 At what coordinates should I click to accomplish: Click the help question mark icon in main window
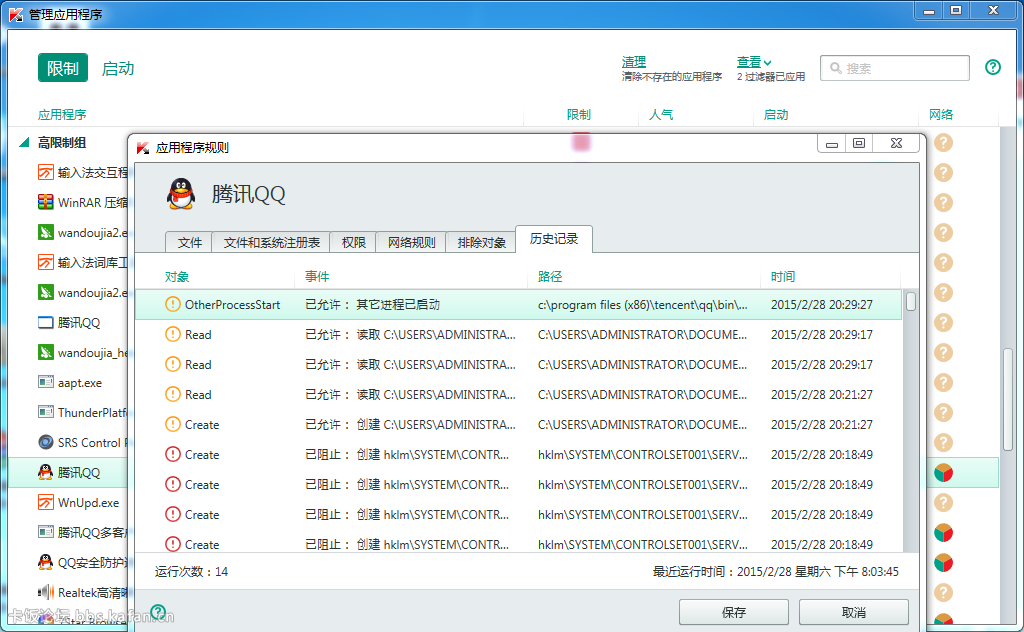[993, 67]
